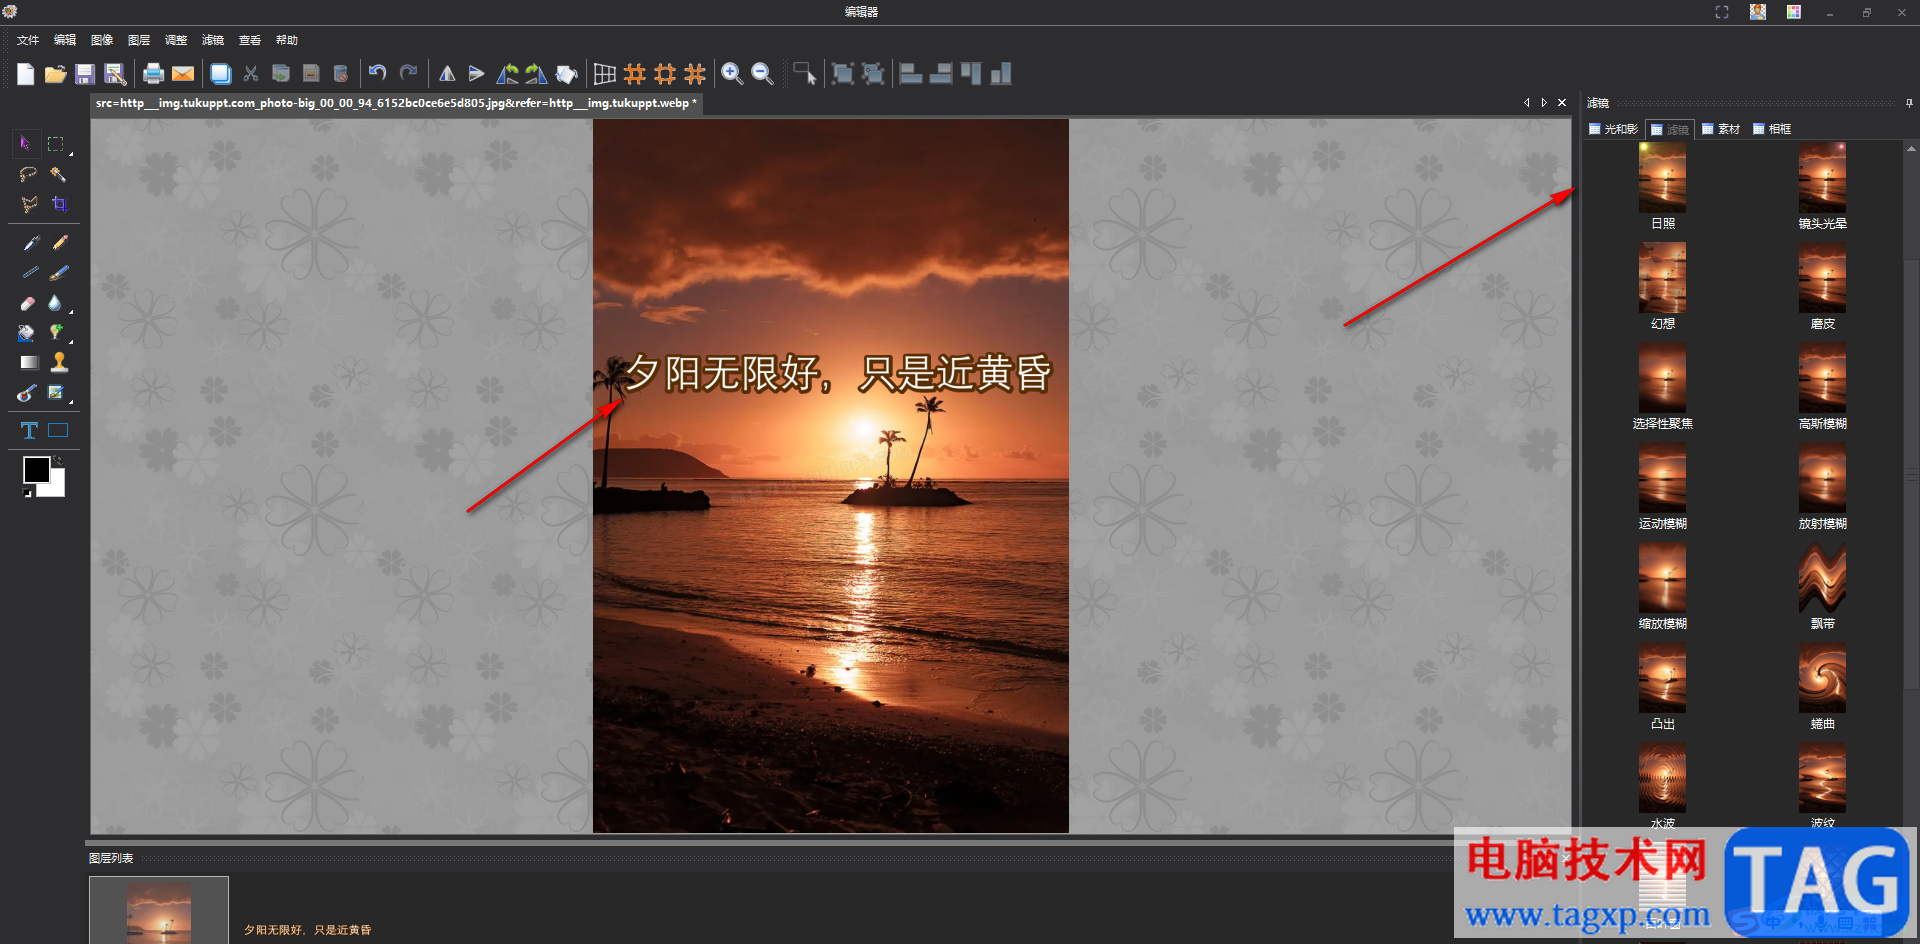The height and width of the screenshot is (944, 1920).
Task: Click the black foreground color swatch
Action: (x=35, y=469)
